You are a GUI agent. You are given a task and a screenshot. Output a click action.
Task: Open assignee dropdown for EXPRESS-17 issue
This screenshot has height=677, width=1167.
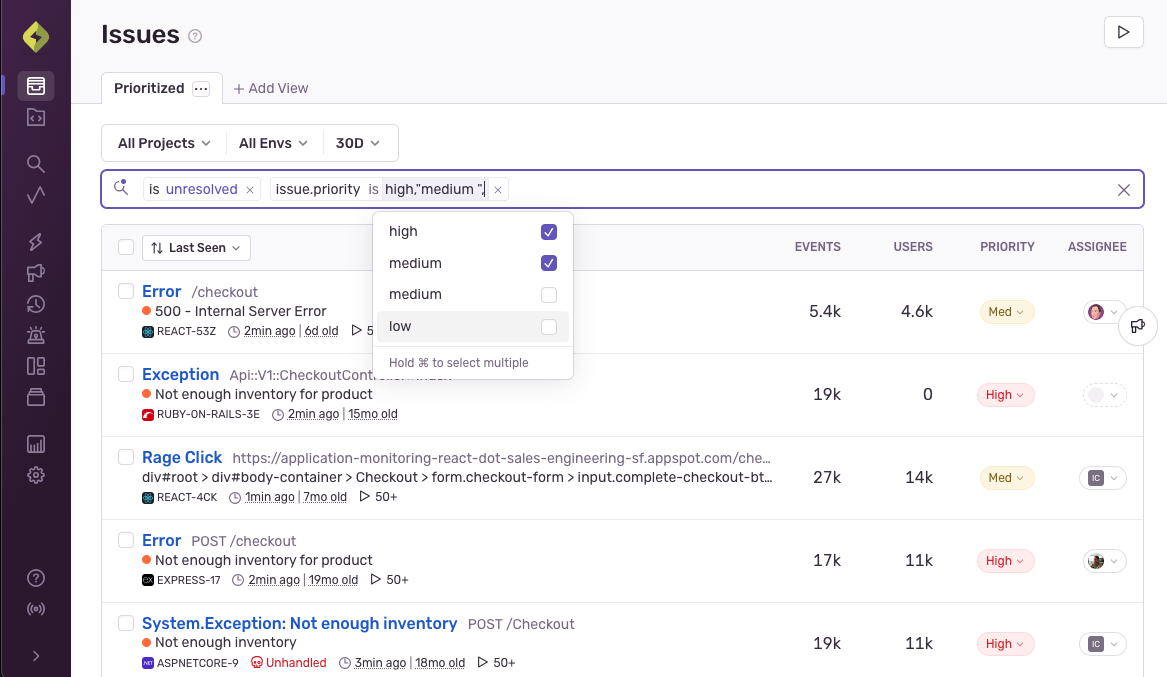(1103, 561)
